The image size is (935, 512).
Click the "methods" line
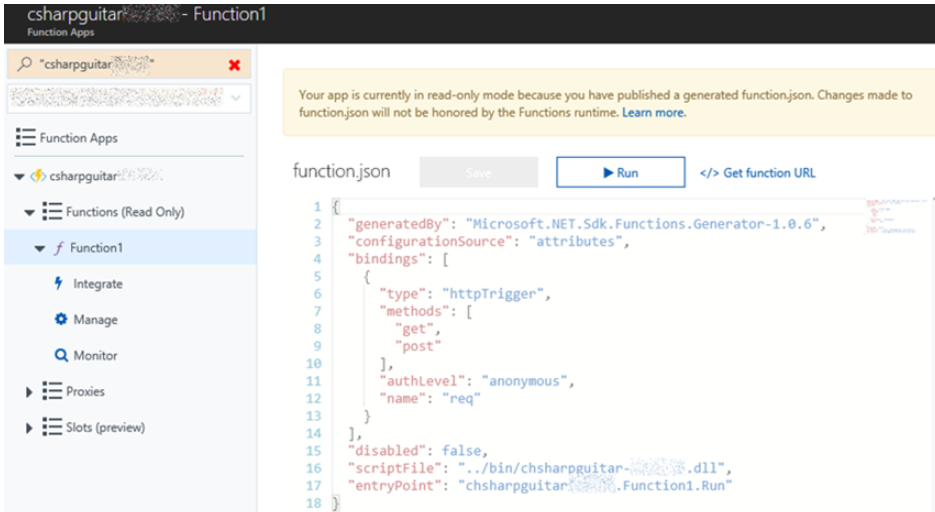click(425, 312)
